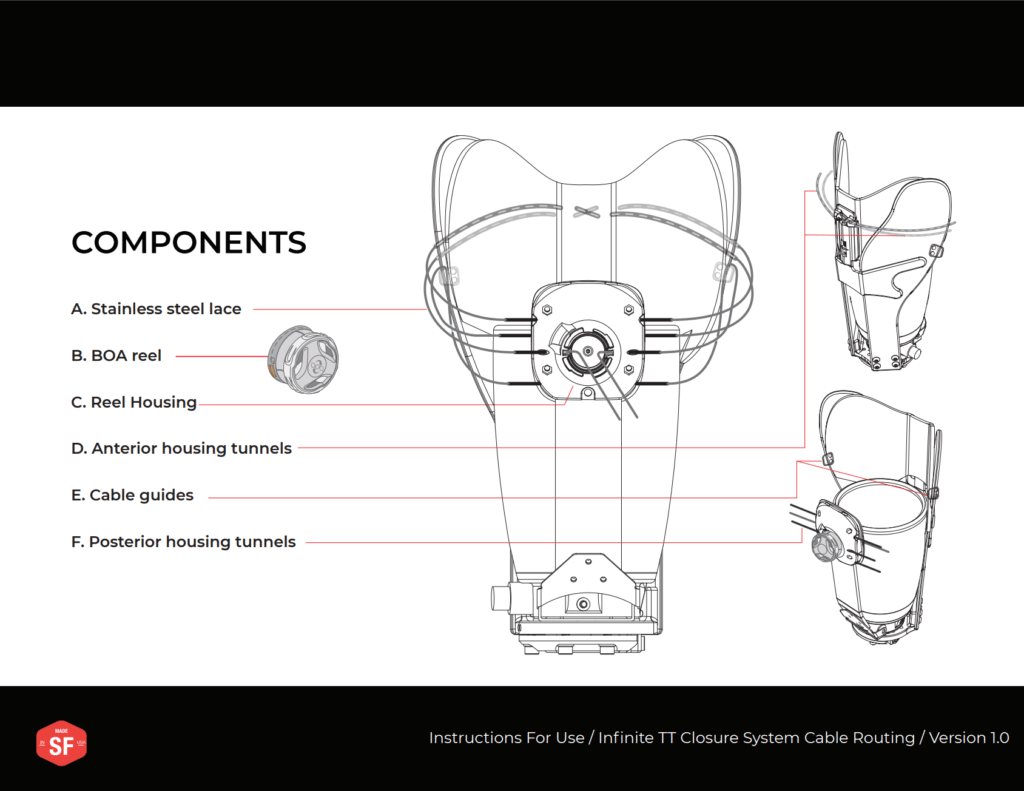
Task: Click the crossed lace pattern at the socket top
Action: [x=588, y=212]
